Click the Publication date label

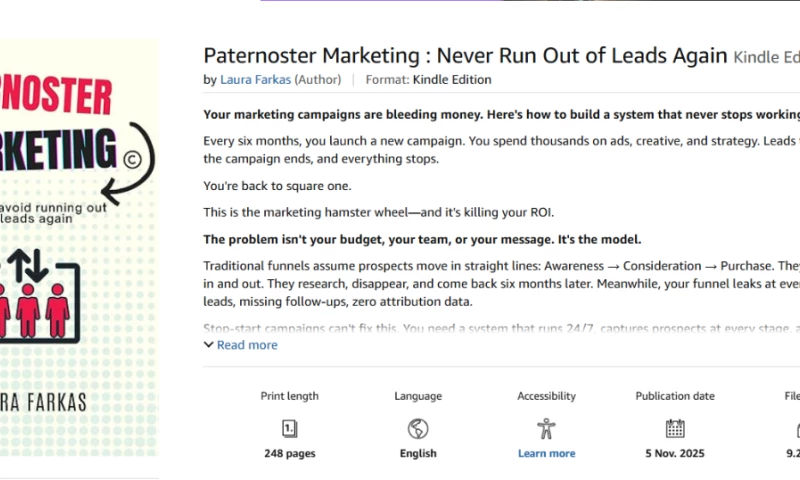[675, 396]
